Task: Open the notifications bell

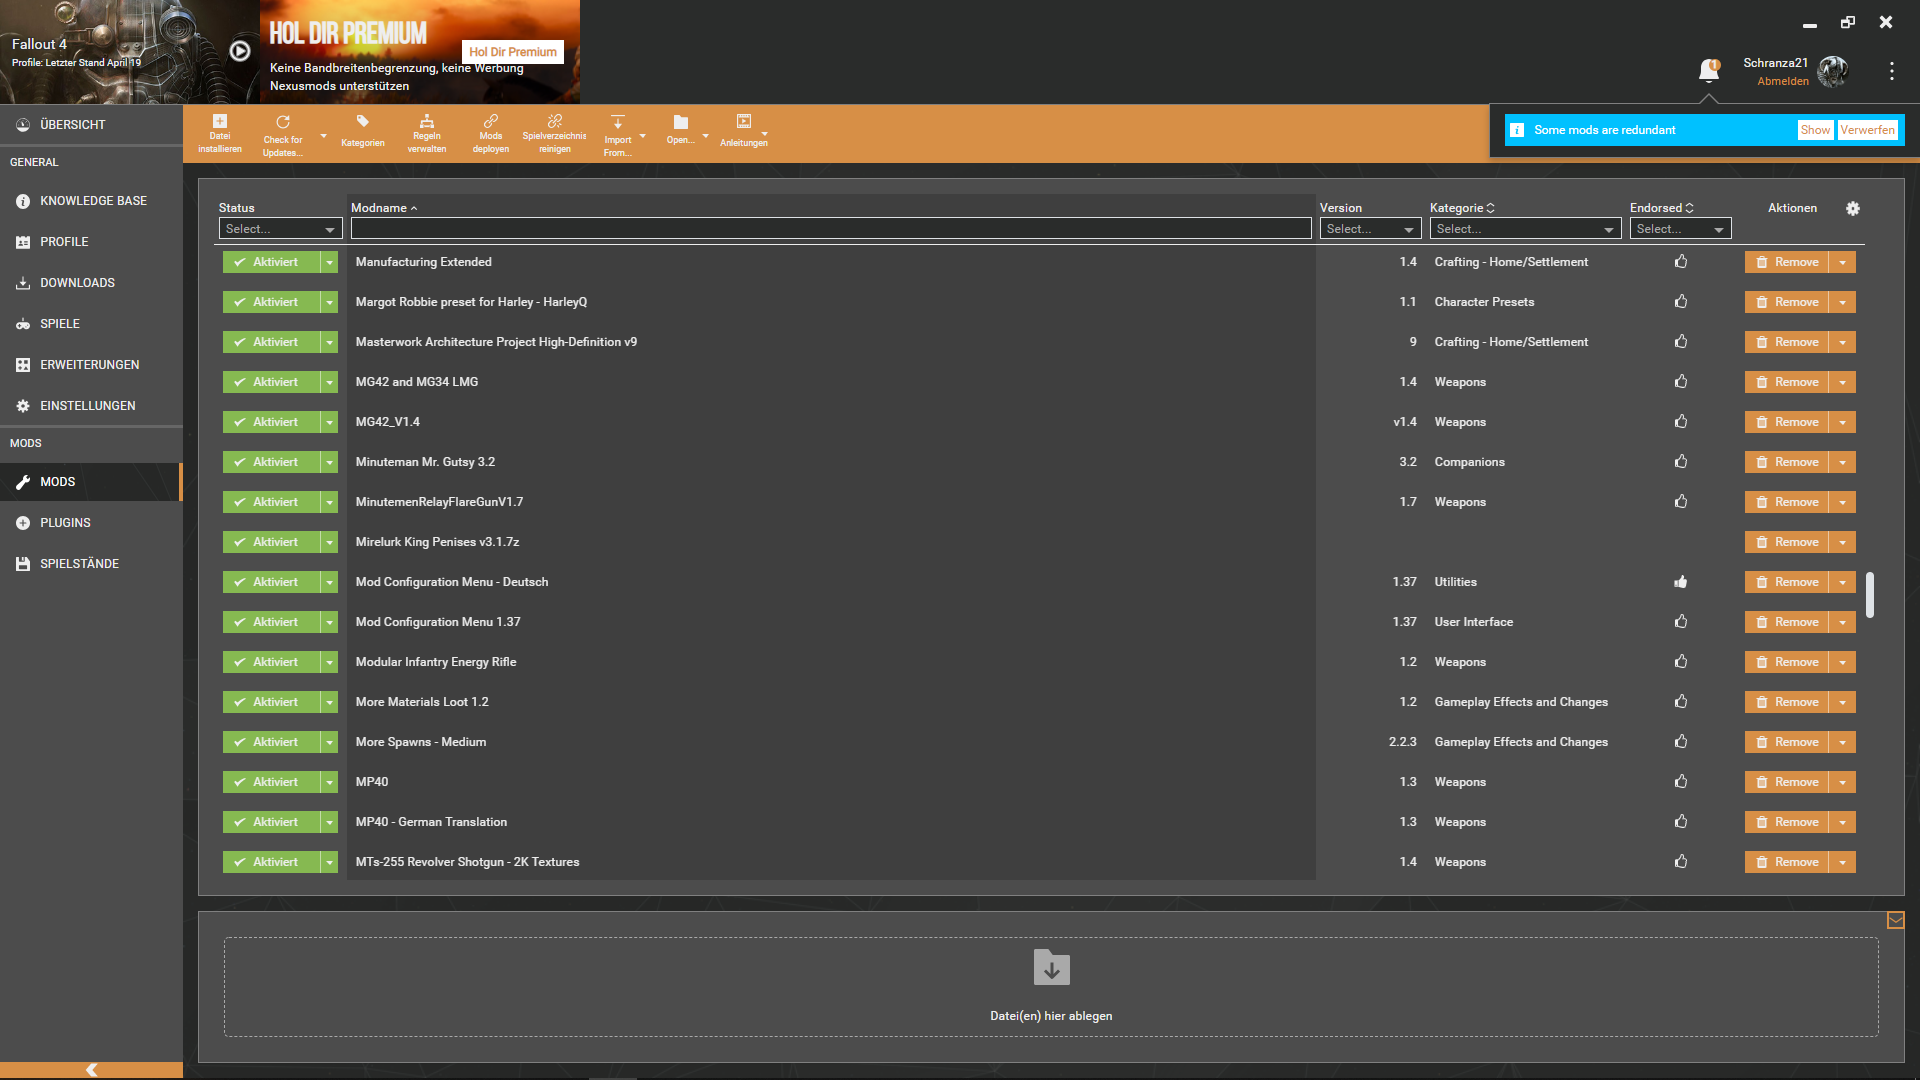Action: (1709, 71)
